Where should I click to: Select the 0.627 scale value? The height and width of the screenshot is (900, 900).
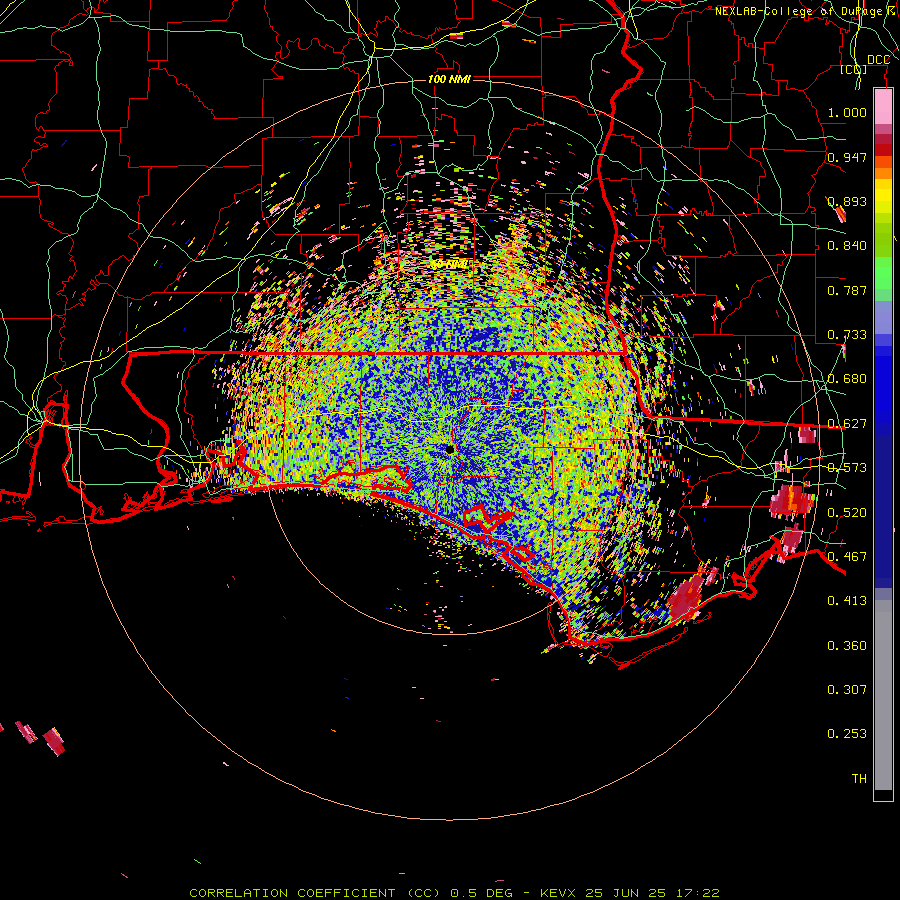(847, 424)
